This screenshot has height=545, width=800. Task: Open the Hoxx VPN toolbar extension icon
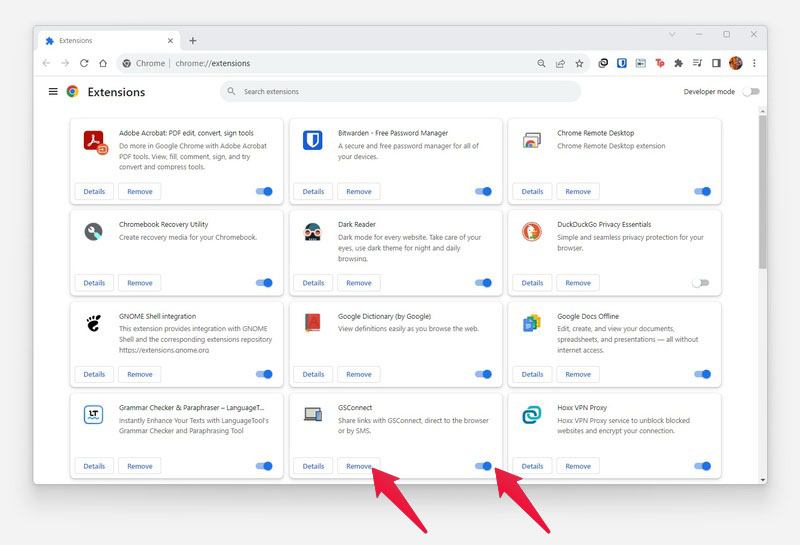pyautogui.click(x=603, y=63)
